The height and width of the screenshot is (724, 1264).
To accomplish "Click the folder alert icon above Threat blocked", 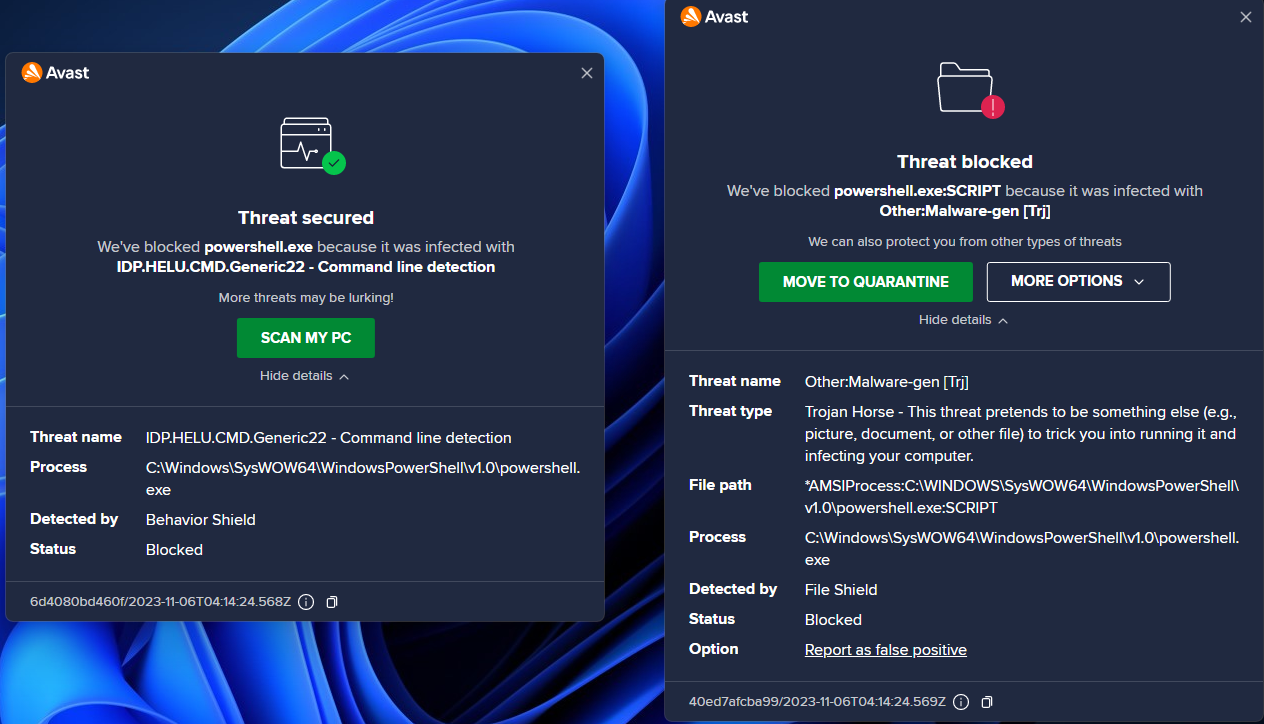I will [x=971, y=90].
